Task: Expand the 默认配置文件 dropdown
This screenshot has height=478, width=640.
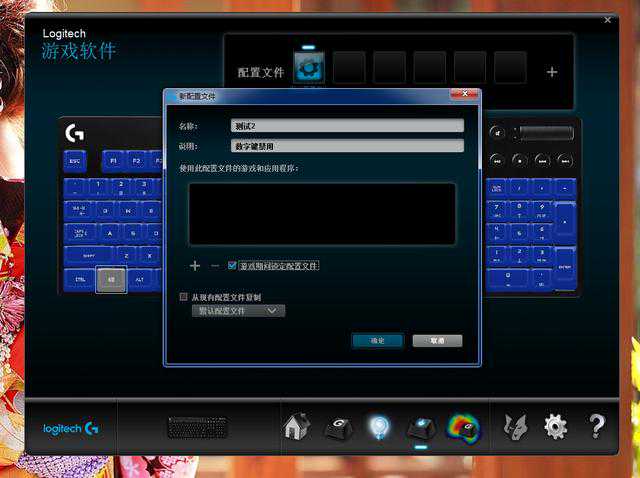Action: tap(238, 311)
